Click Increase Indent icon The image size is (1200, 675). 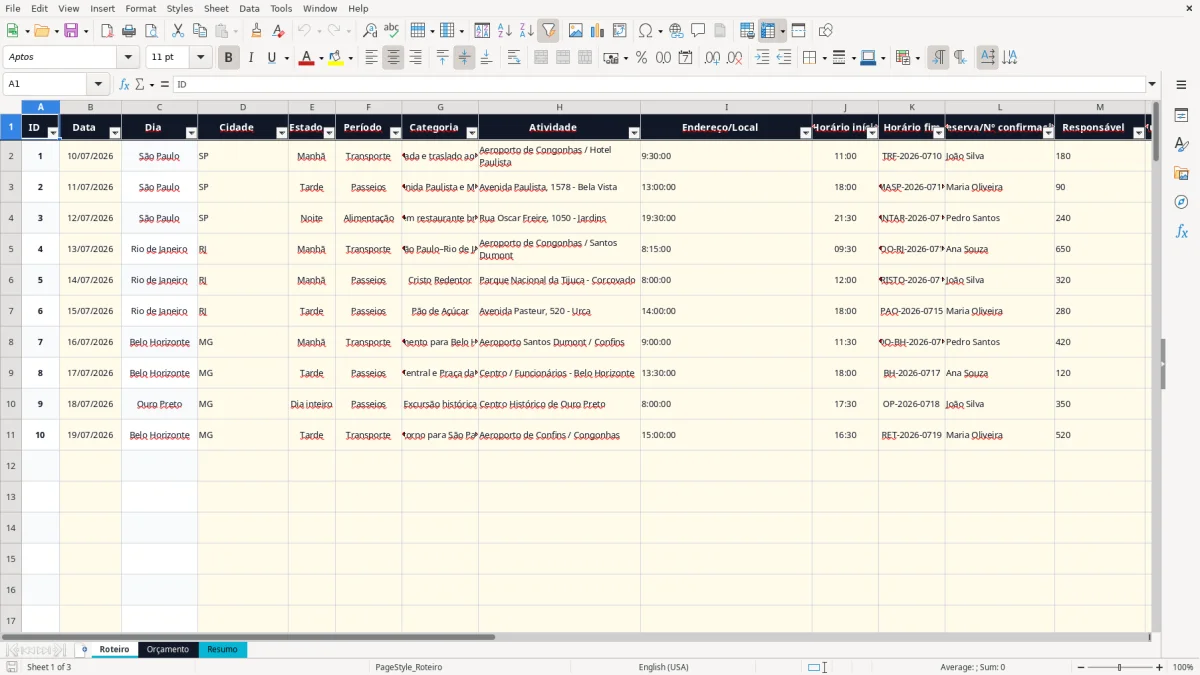click(762, 58)
